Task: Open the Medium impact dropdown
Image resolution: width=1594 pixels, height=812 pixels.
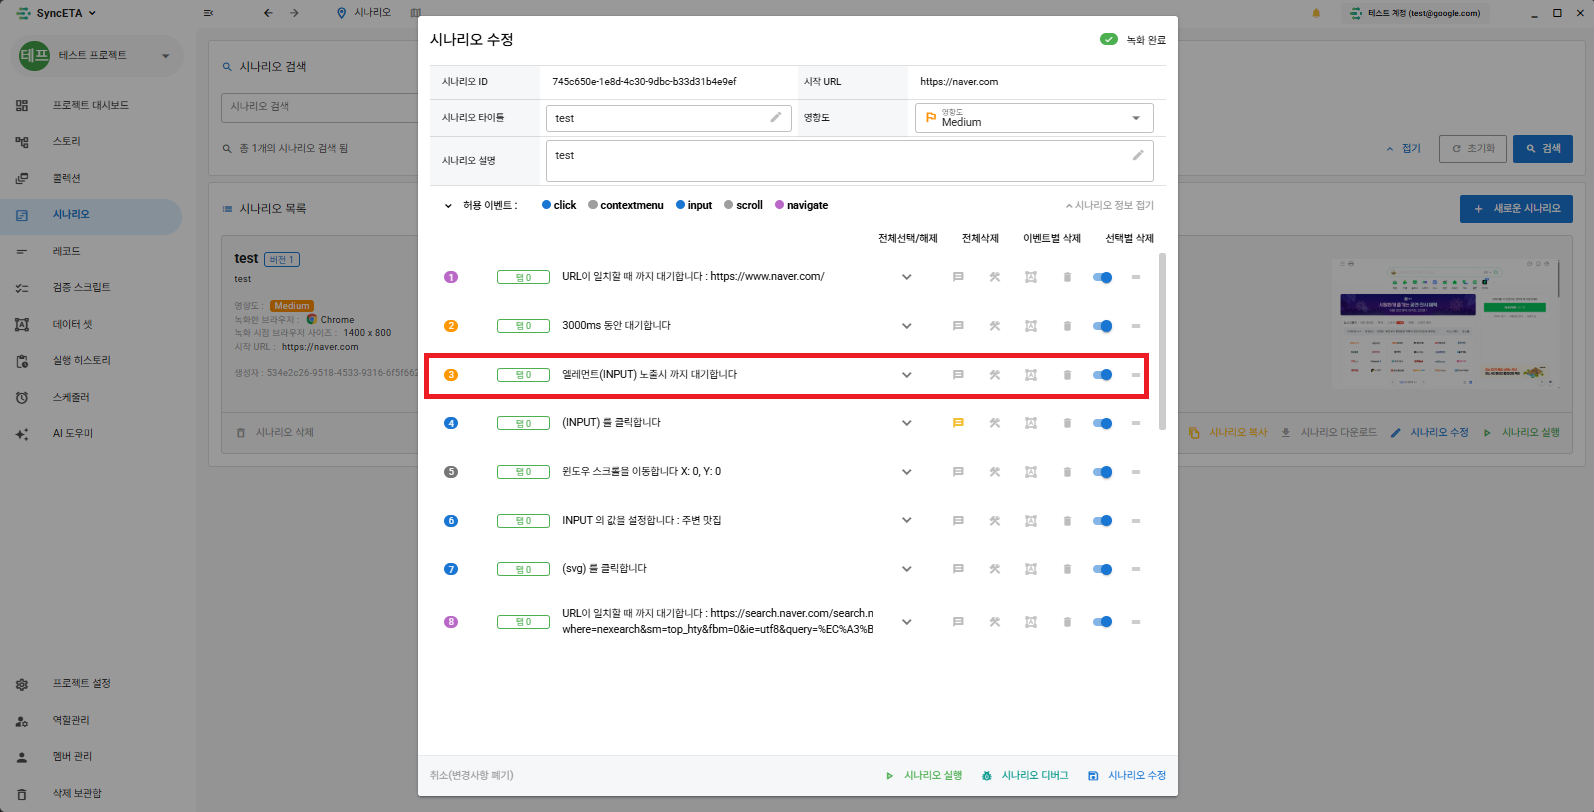Action: (x=1034, y=118)
